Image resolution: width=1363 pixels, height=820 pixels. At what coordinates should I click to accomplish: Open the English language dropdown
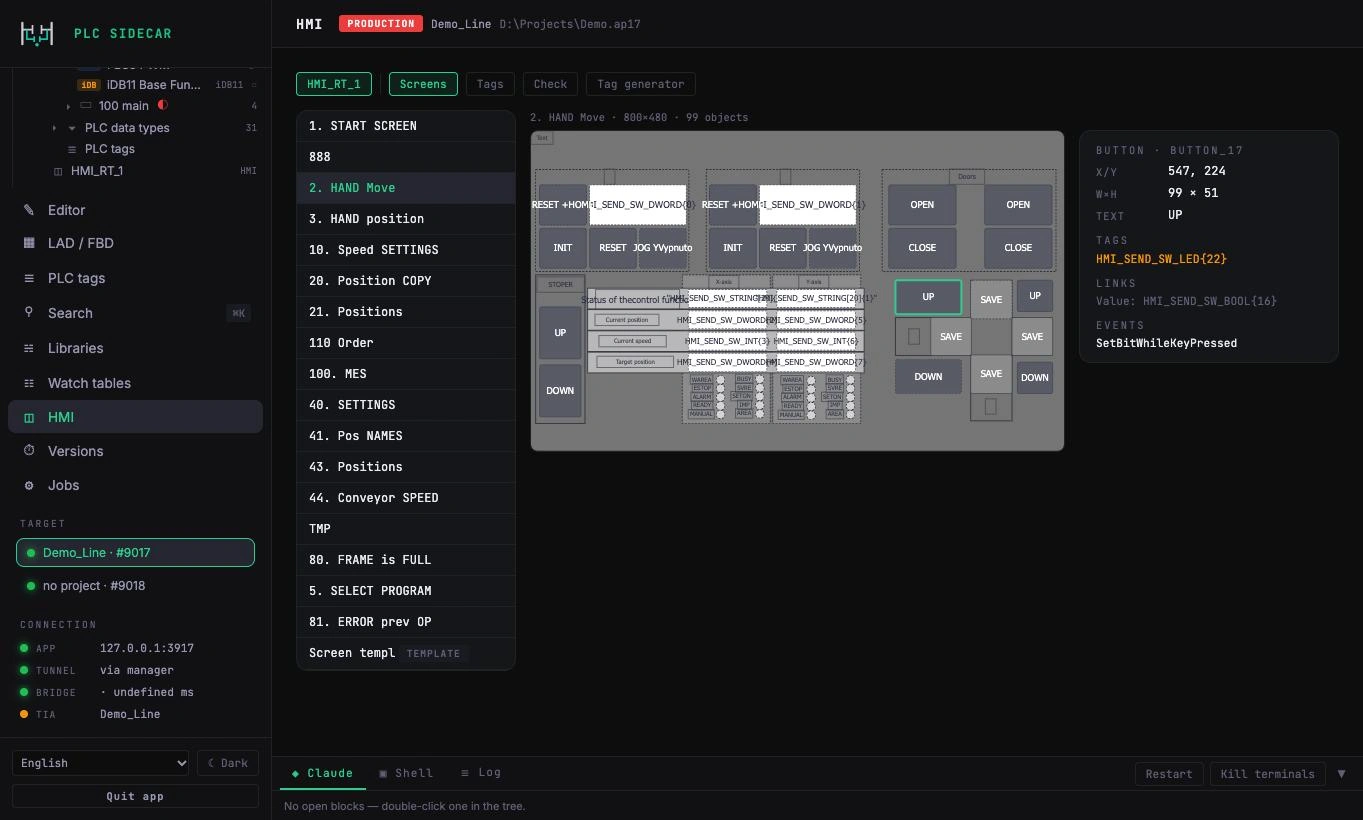100,763
